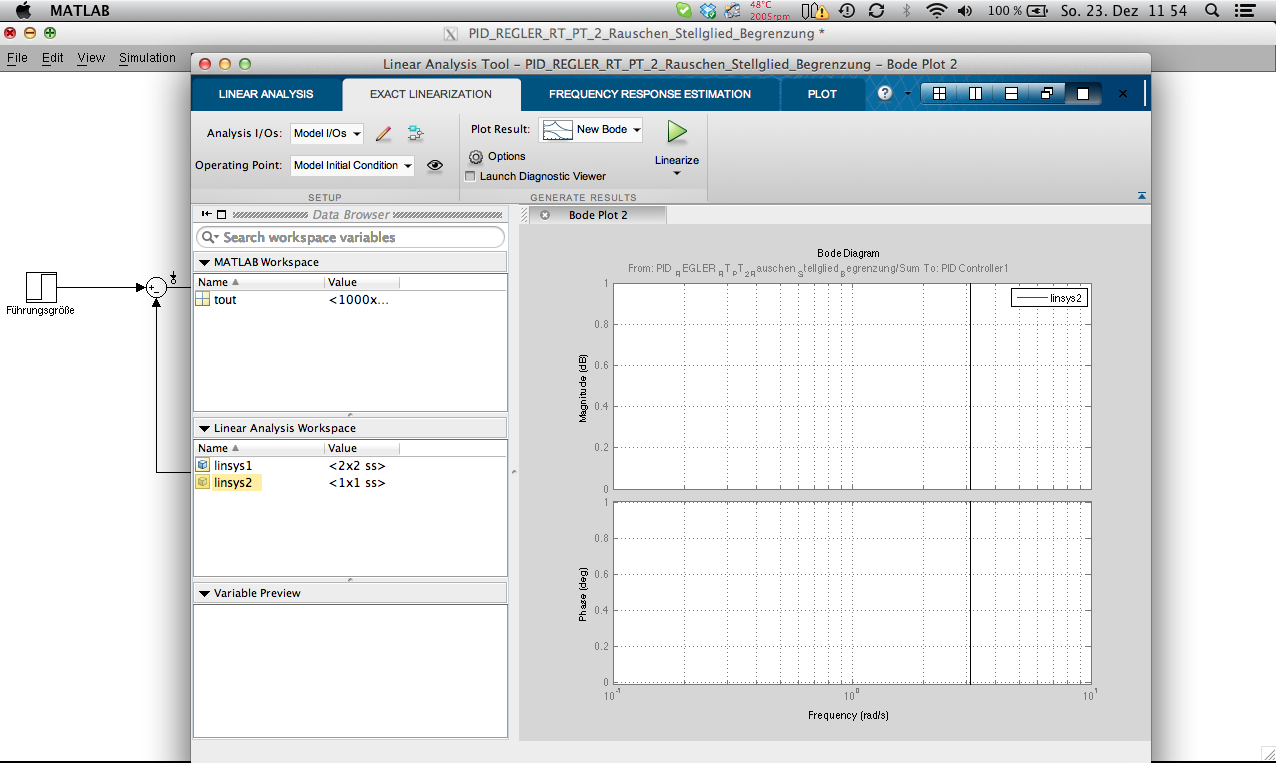Screen dimensions: 1276x763
Task: Switch to the four-pane tile layout icon
Action: [x=939, y=94]
